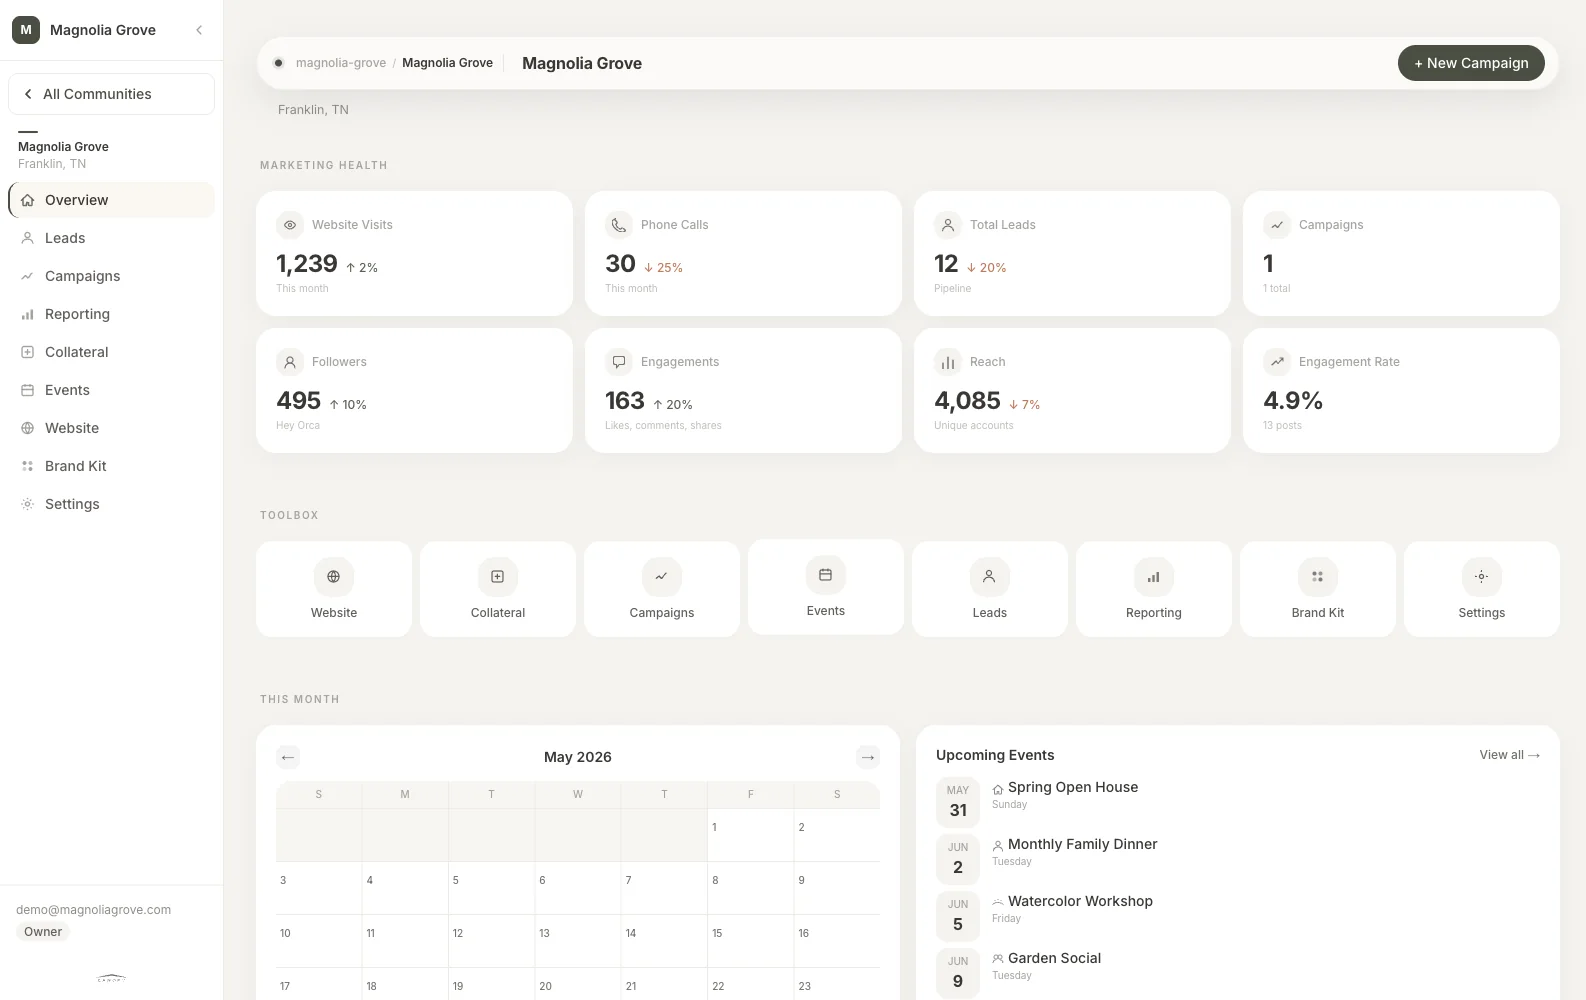This screenshot has height=1000, width=1586.
Task: Go to next month in calendar
Action: pyautogui.click(x=868, y=757)
